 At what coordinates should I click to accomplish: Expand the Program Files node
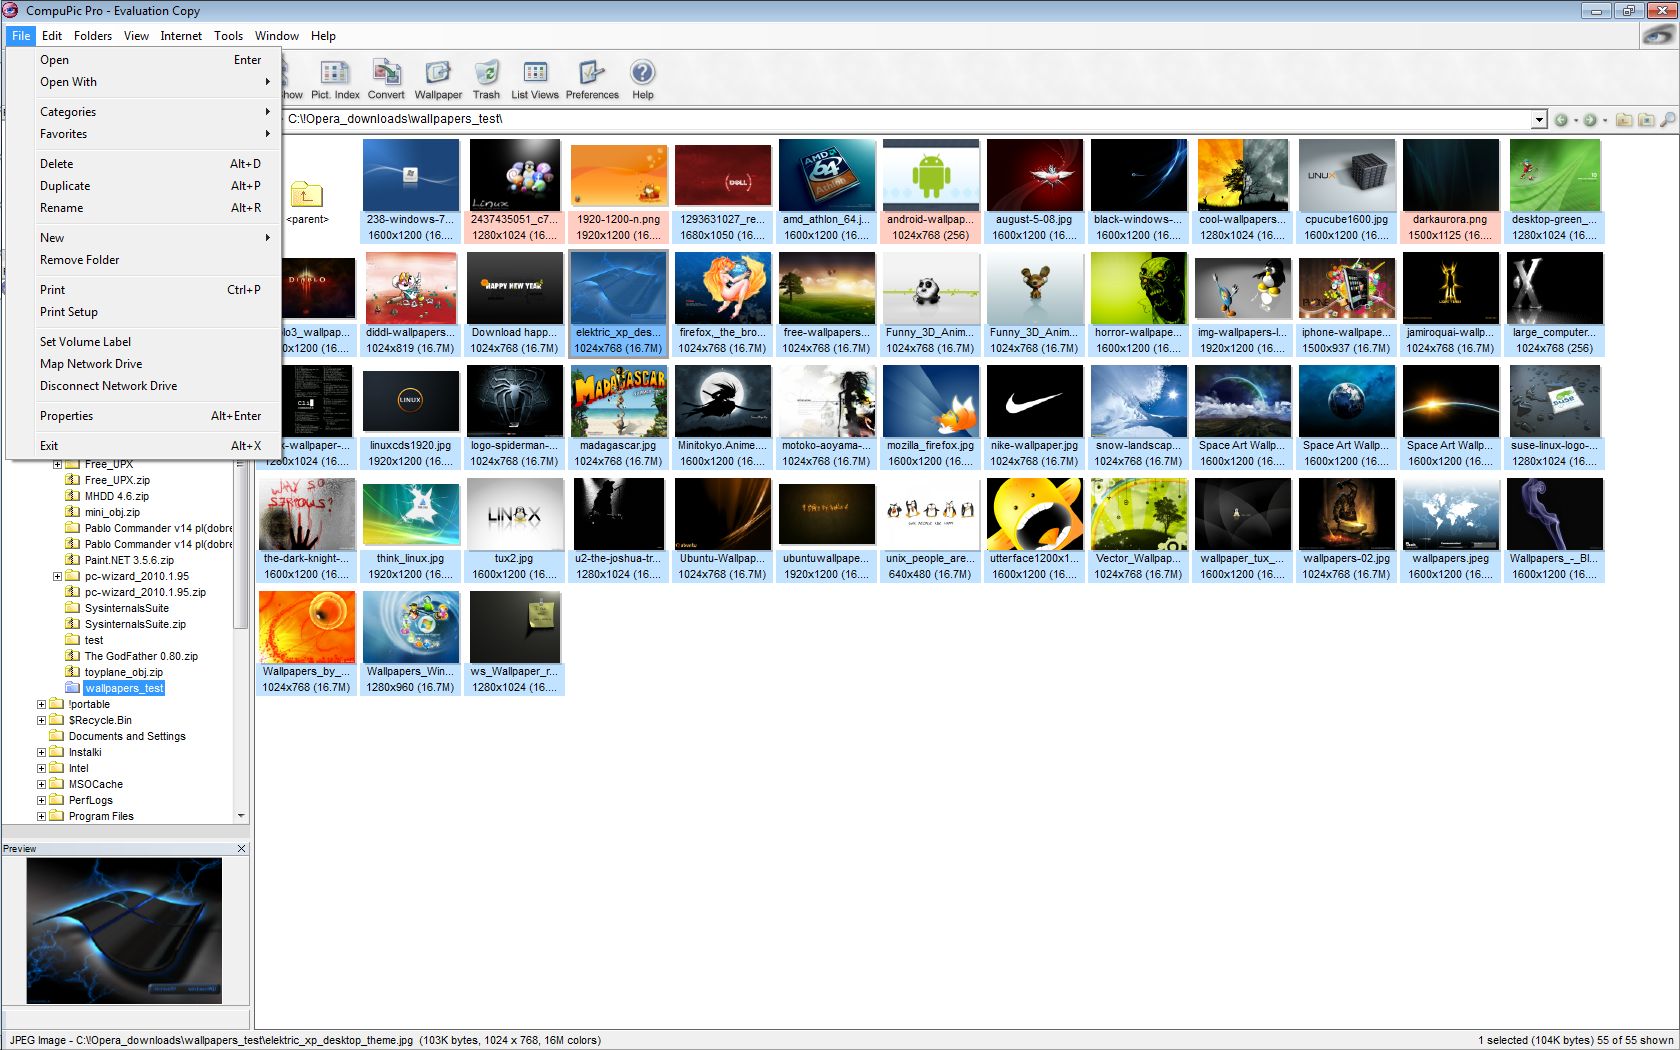pos(41,816)
